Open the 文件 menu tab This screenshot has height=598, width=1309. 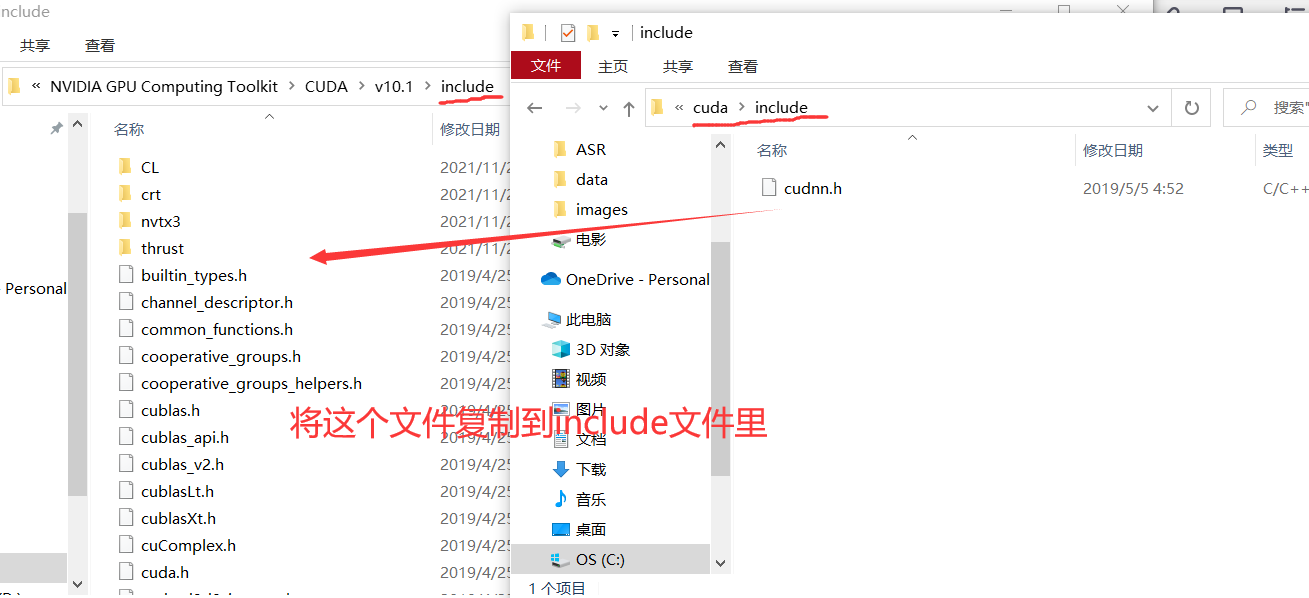tap(546, 65)
